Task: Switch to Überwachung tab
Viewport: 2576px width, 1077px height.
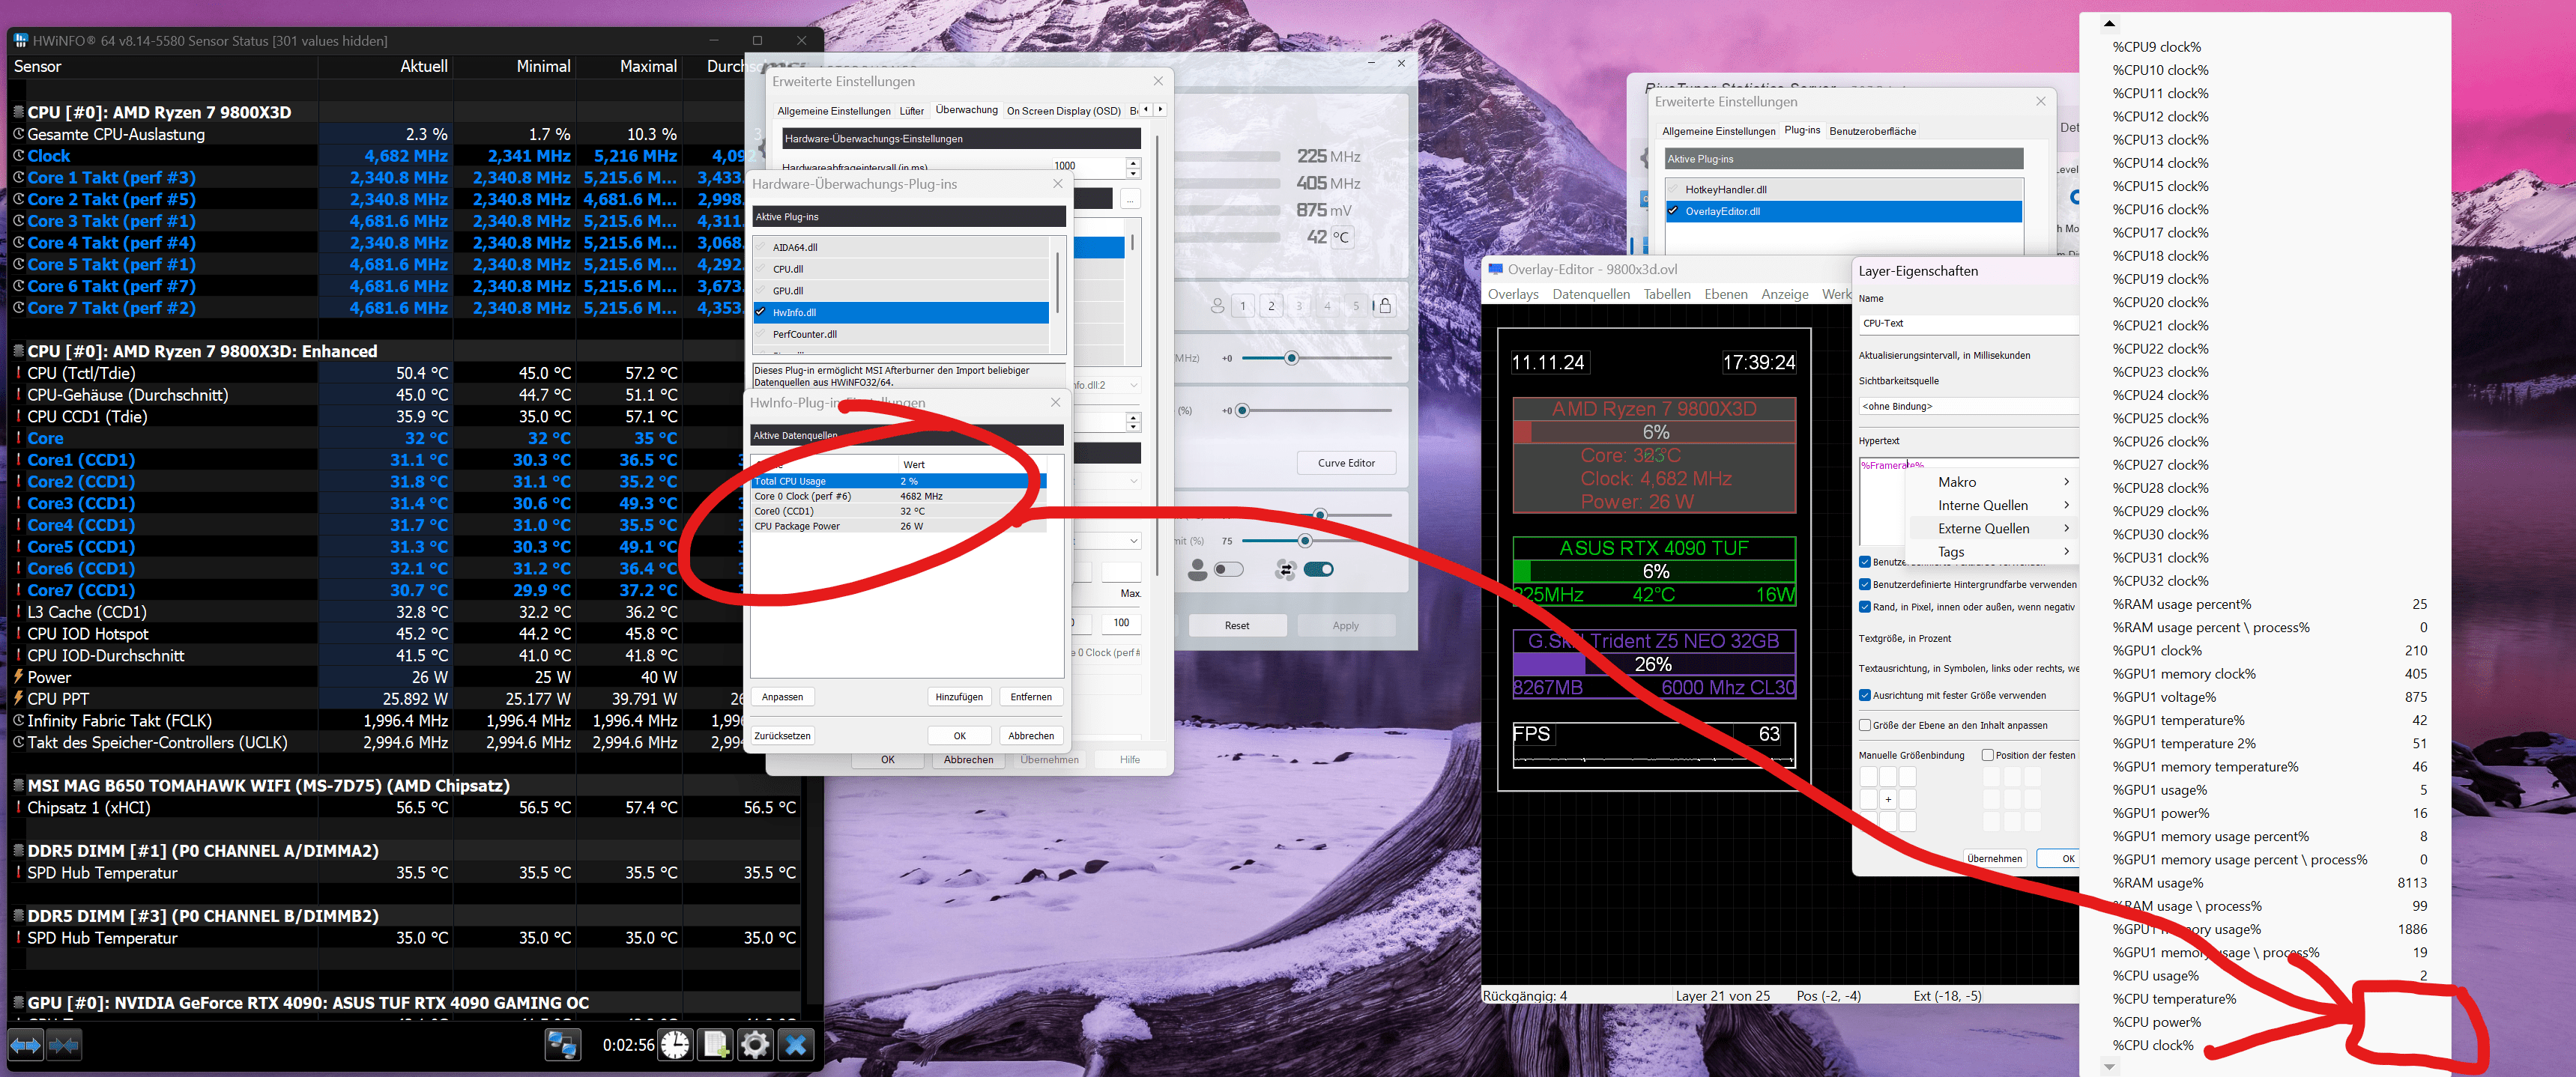Action: click(x=966, y=110)
